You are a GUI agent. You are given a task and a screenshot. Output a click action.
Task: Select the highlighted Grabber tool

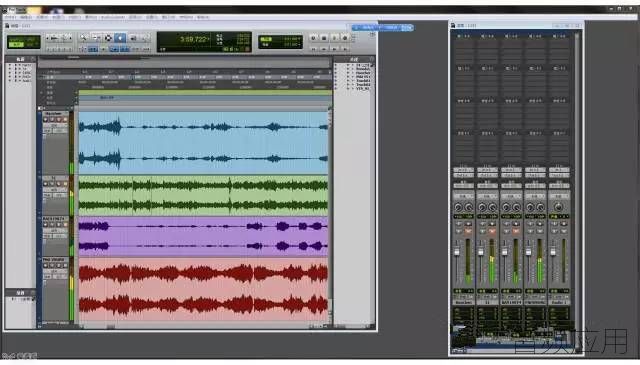pyautogui.click(x=120, y=38)
